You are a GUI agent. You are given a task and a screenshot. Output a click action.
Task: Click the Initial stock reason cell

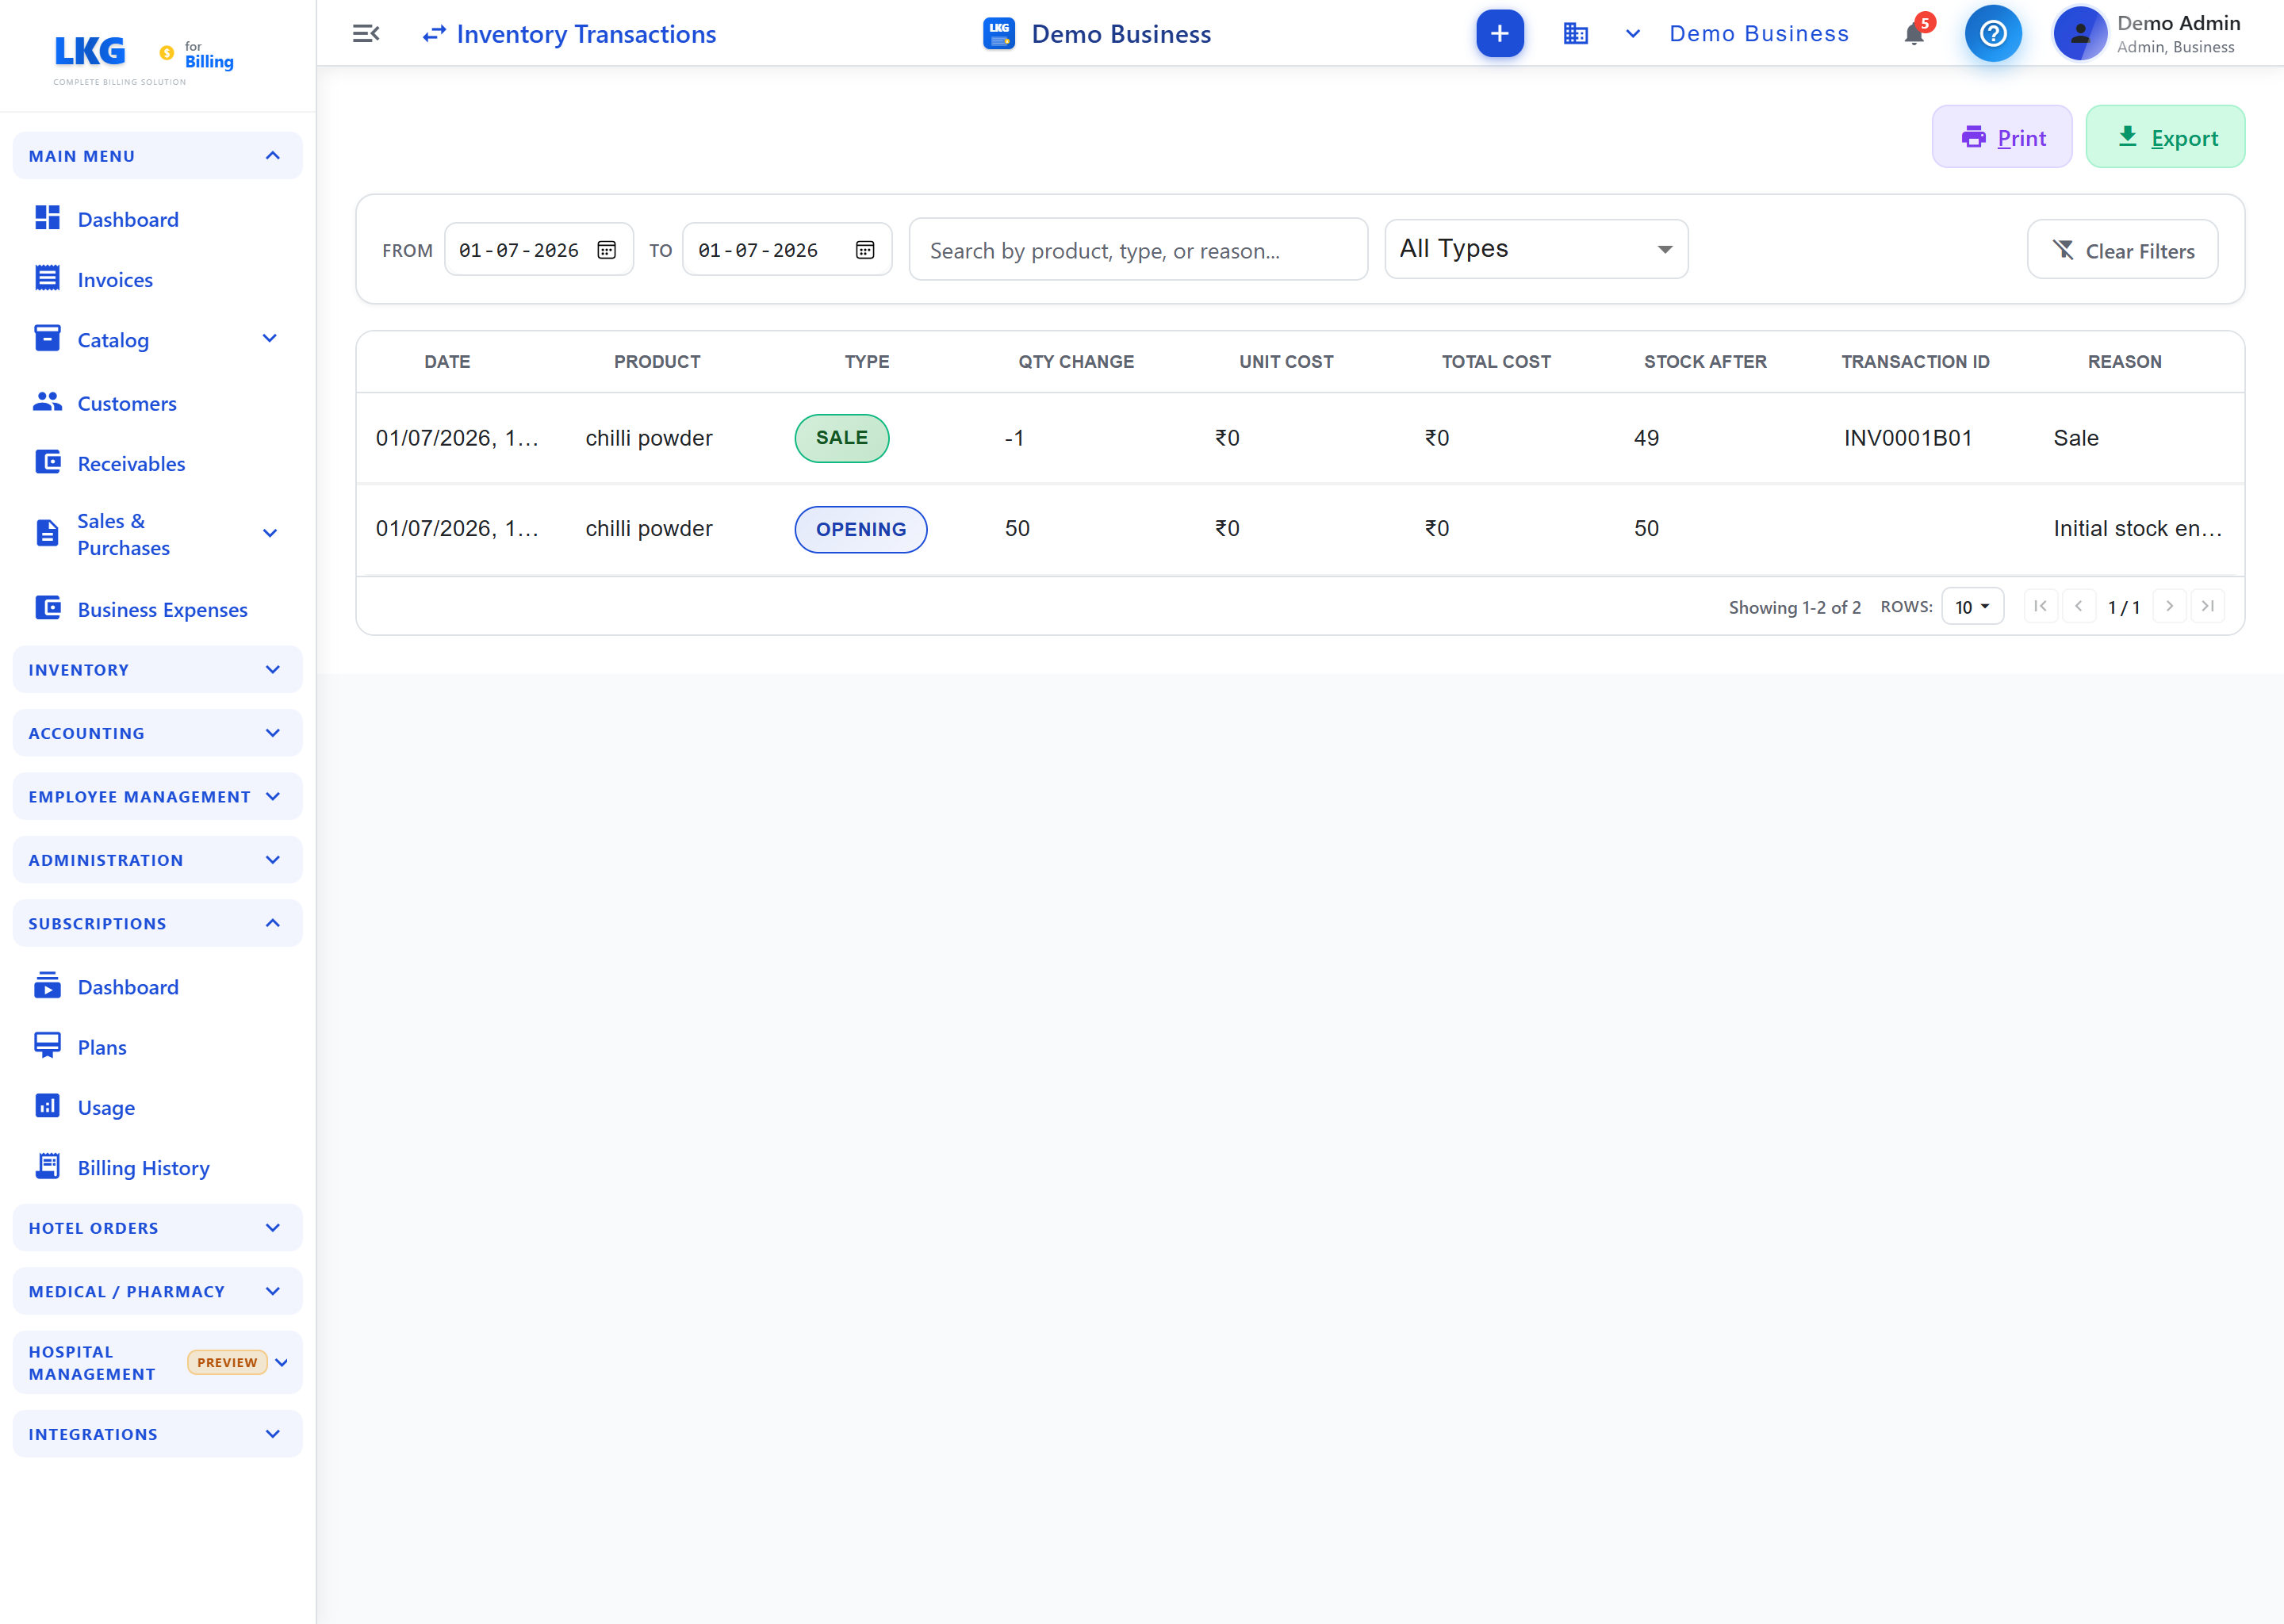[2137, 528]
